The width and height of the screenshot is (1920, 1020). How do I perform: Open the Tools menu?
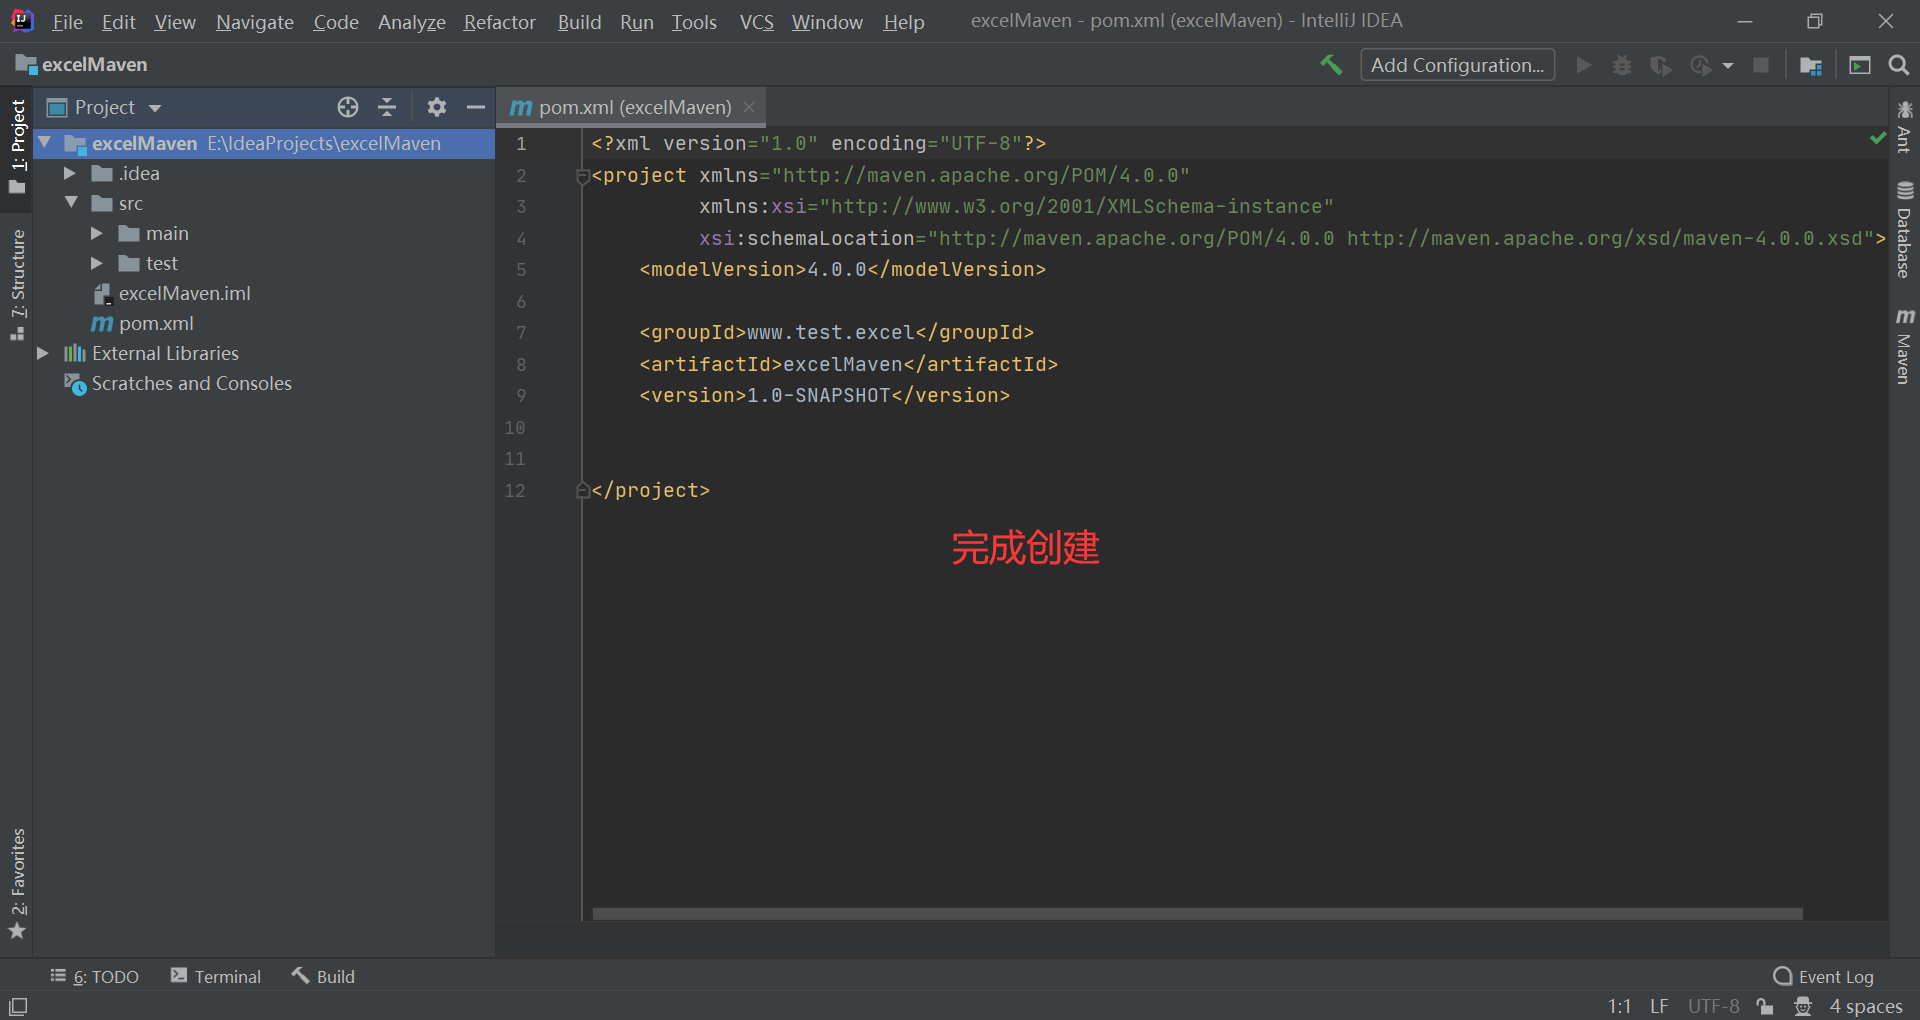click(694, 22)
